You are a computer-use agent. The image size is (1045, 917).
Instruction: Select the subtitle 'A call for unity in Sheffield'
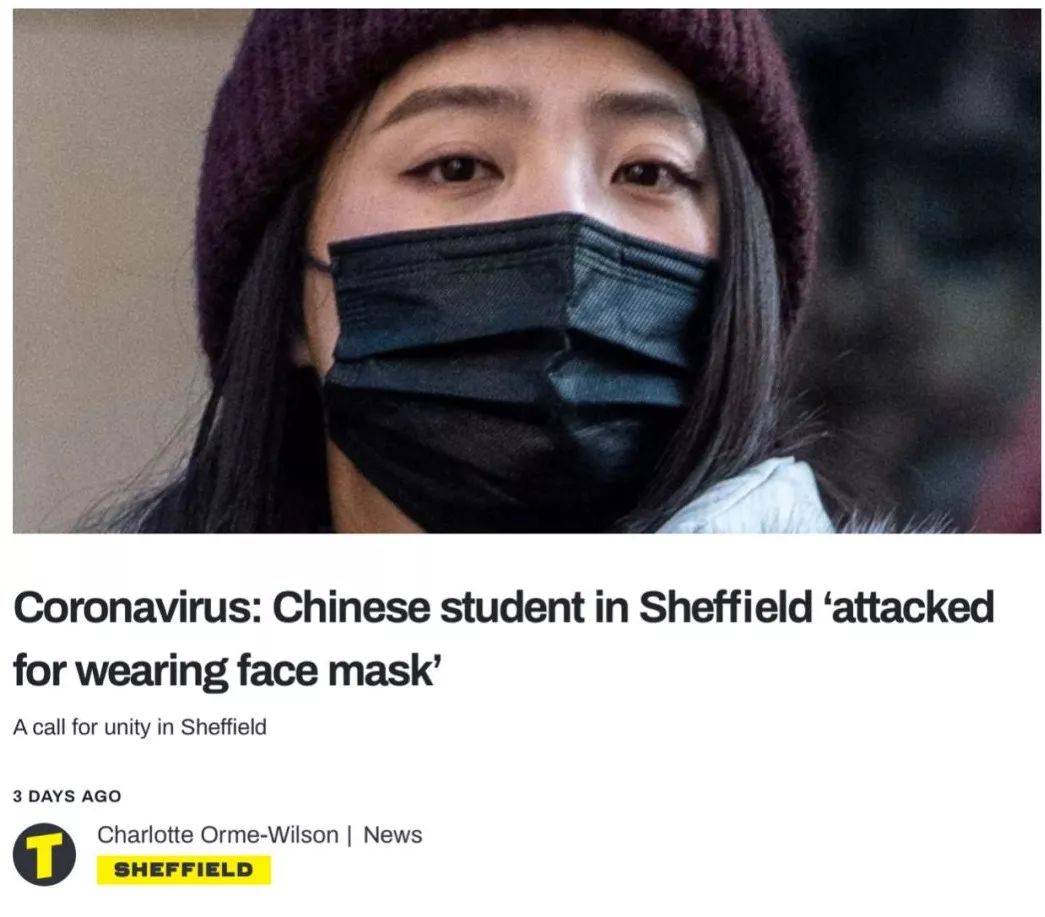point(139,726)
